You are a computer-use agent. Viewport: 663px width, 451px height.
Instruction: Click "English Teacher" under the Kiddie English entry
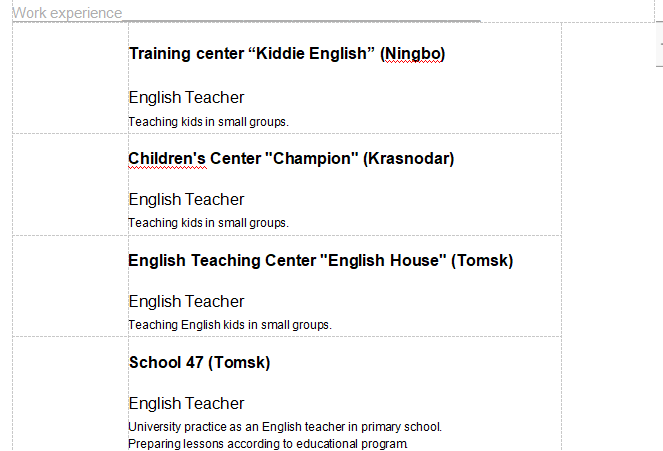[186, 98]
